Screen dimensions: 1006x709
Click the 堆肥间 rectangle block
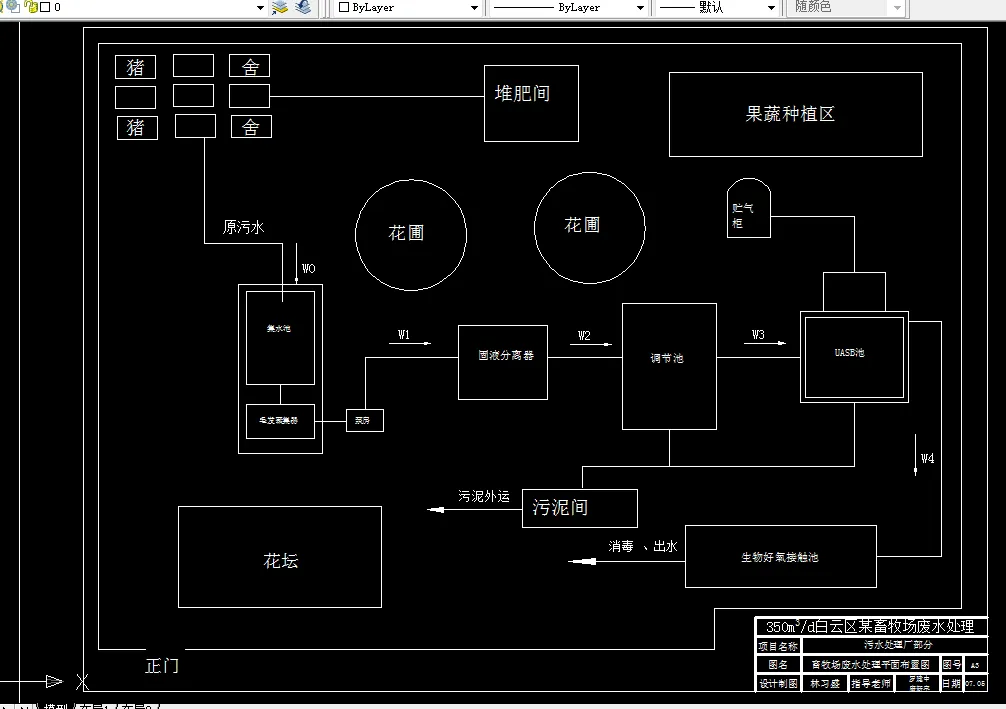point(531,103)
